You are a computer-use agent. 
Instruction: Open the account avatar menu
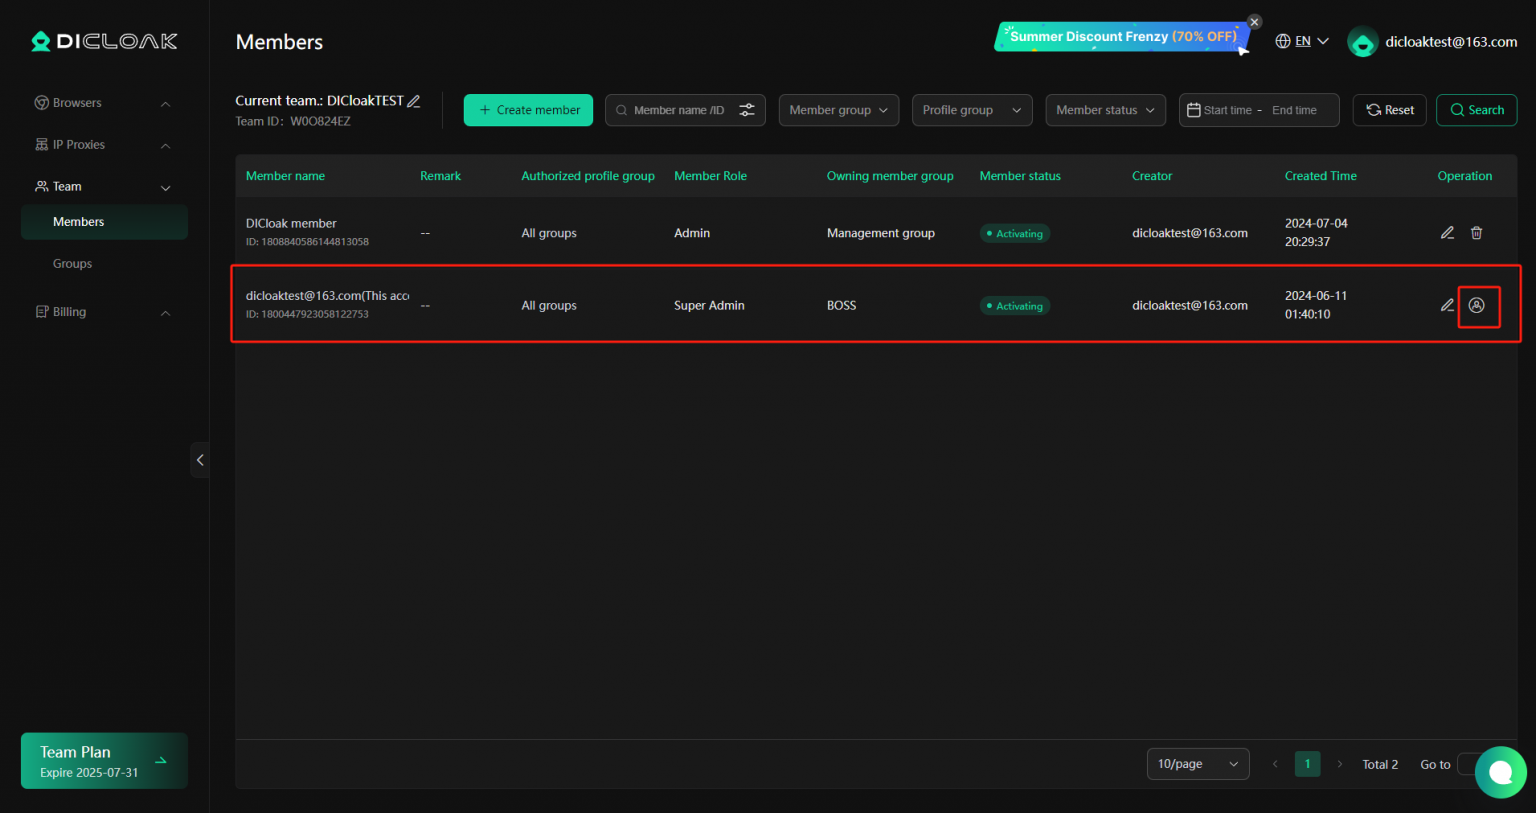click(x=1362, y=42)
